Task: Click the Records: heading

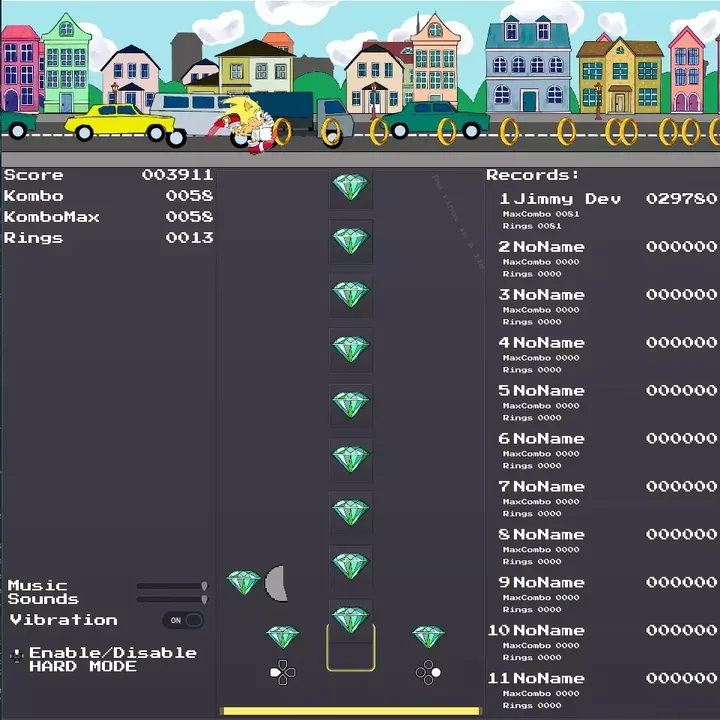Action: [533, 174]
